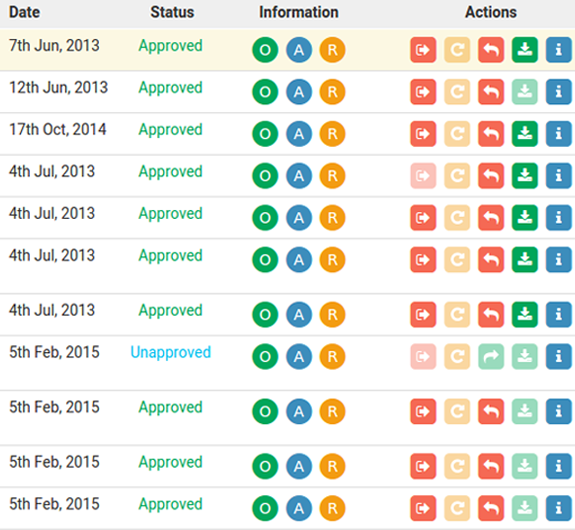The height and width of the screenshot is (530, 575).
Task: Click the green forward arrow in the Unapproved row
Action: click(x=491, y=356)
